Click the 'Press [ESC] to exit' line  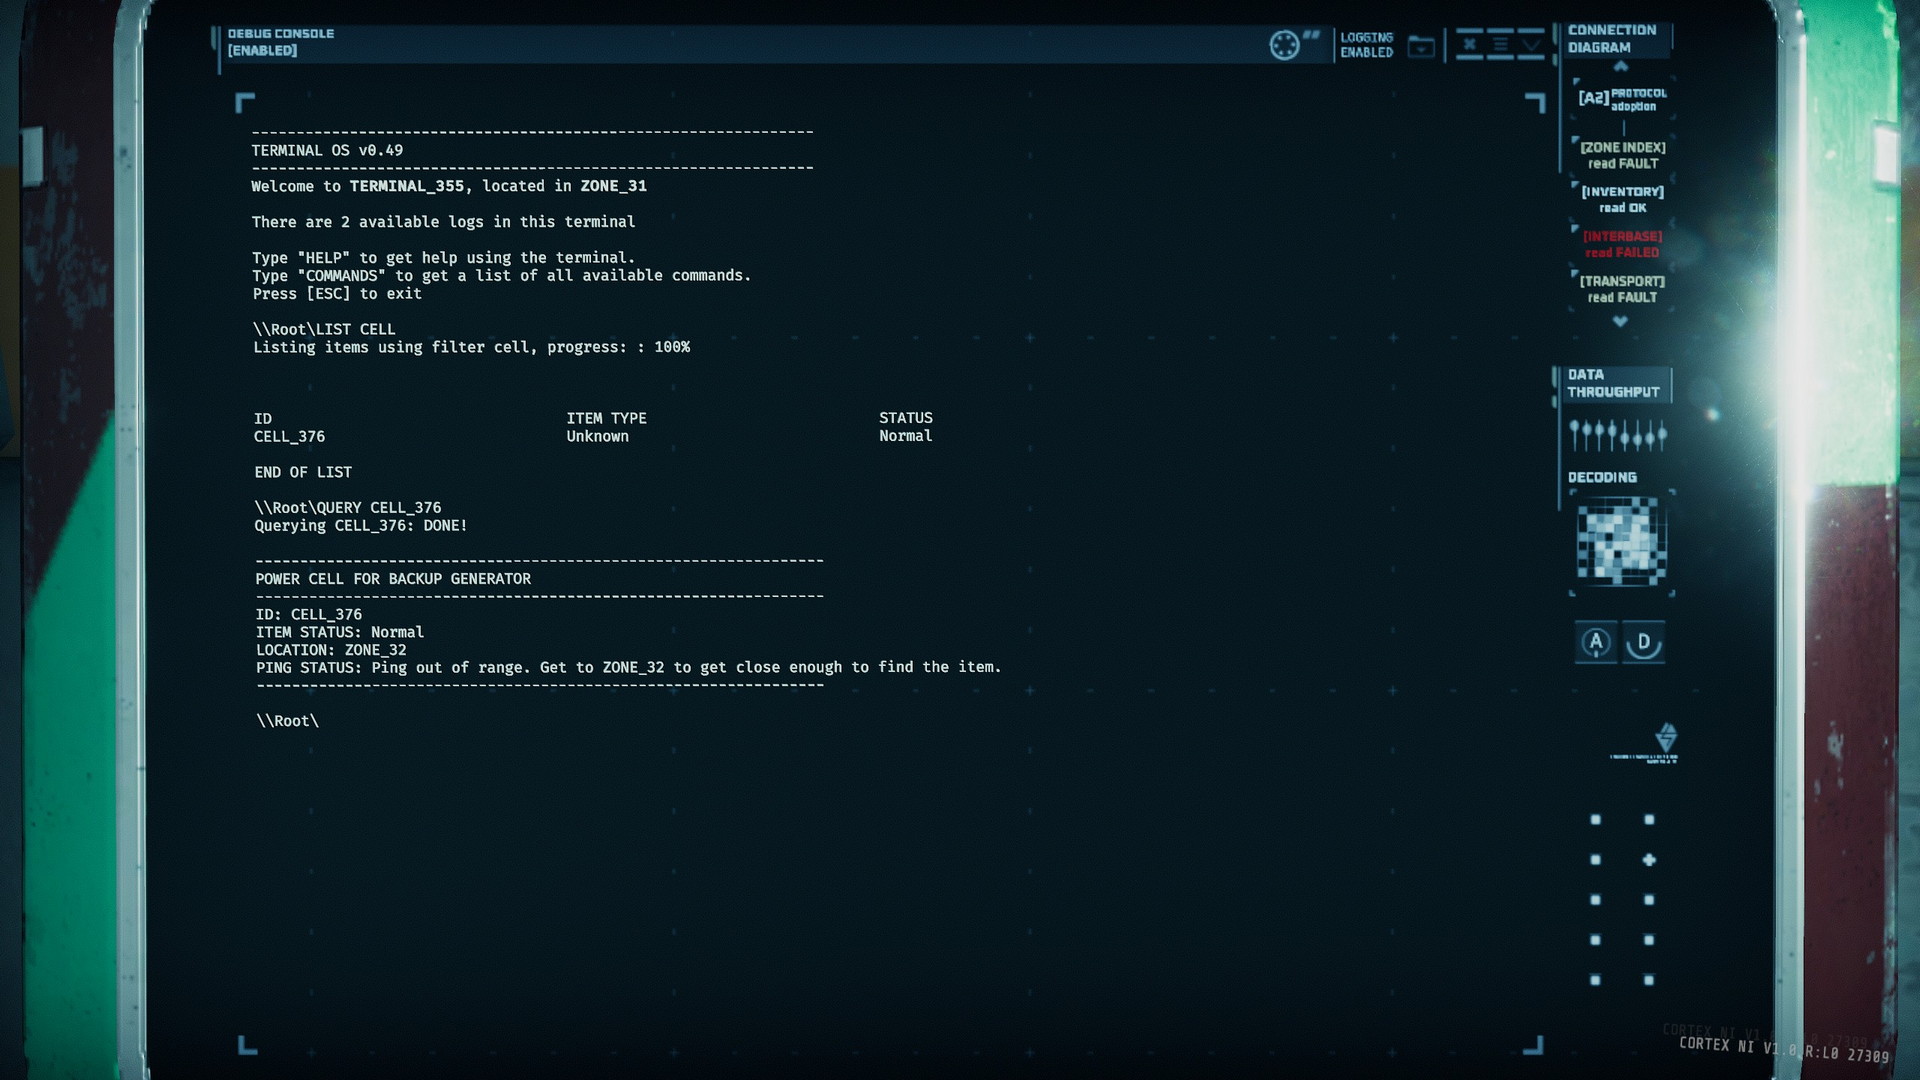[337, 294]
